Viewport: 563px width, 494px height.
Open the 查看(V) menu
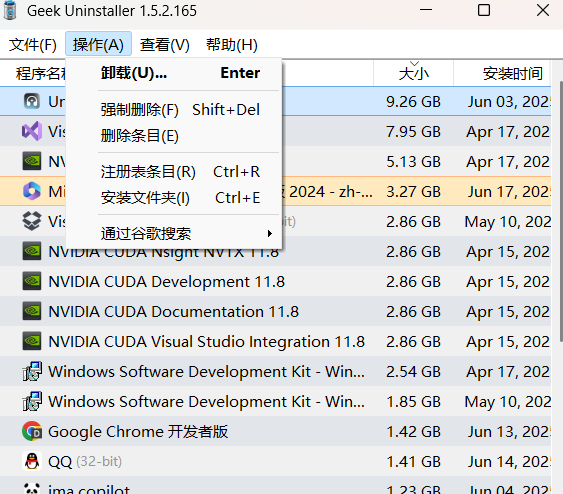[x=165, y=45]
